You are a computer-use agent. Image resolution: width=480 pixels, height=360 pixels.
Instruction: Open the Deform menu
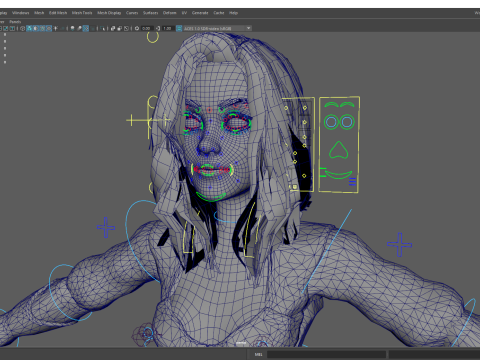pos(170,13)
